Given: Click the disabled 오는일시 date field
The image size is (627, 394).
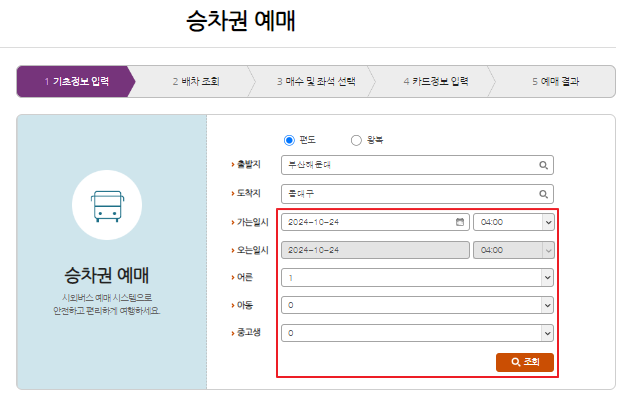Looking at the screenshot, I should [375, 250].
